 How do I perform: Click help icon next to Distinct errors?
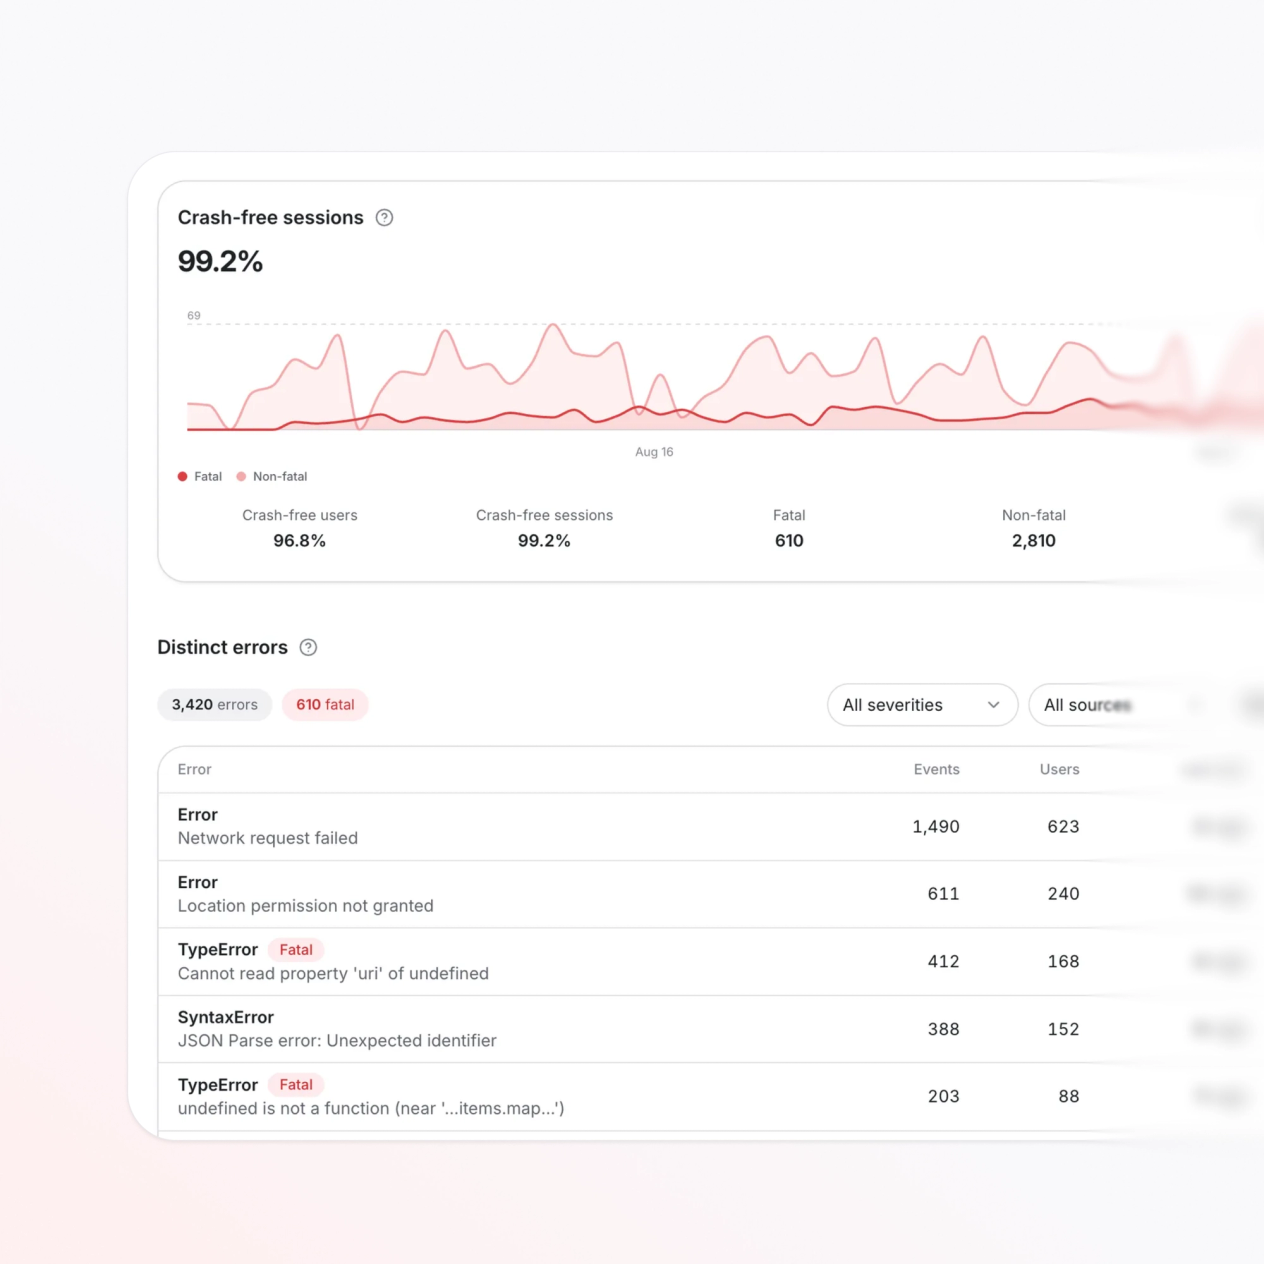click(x=308, y=647)
